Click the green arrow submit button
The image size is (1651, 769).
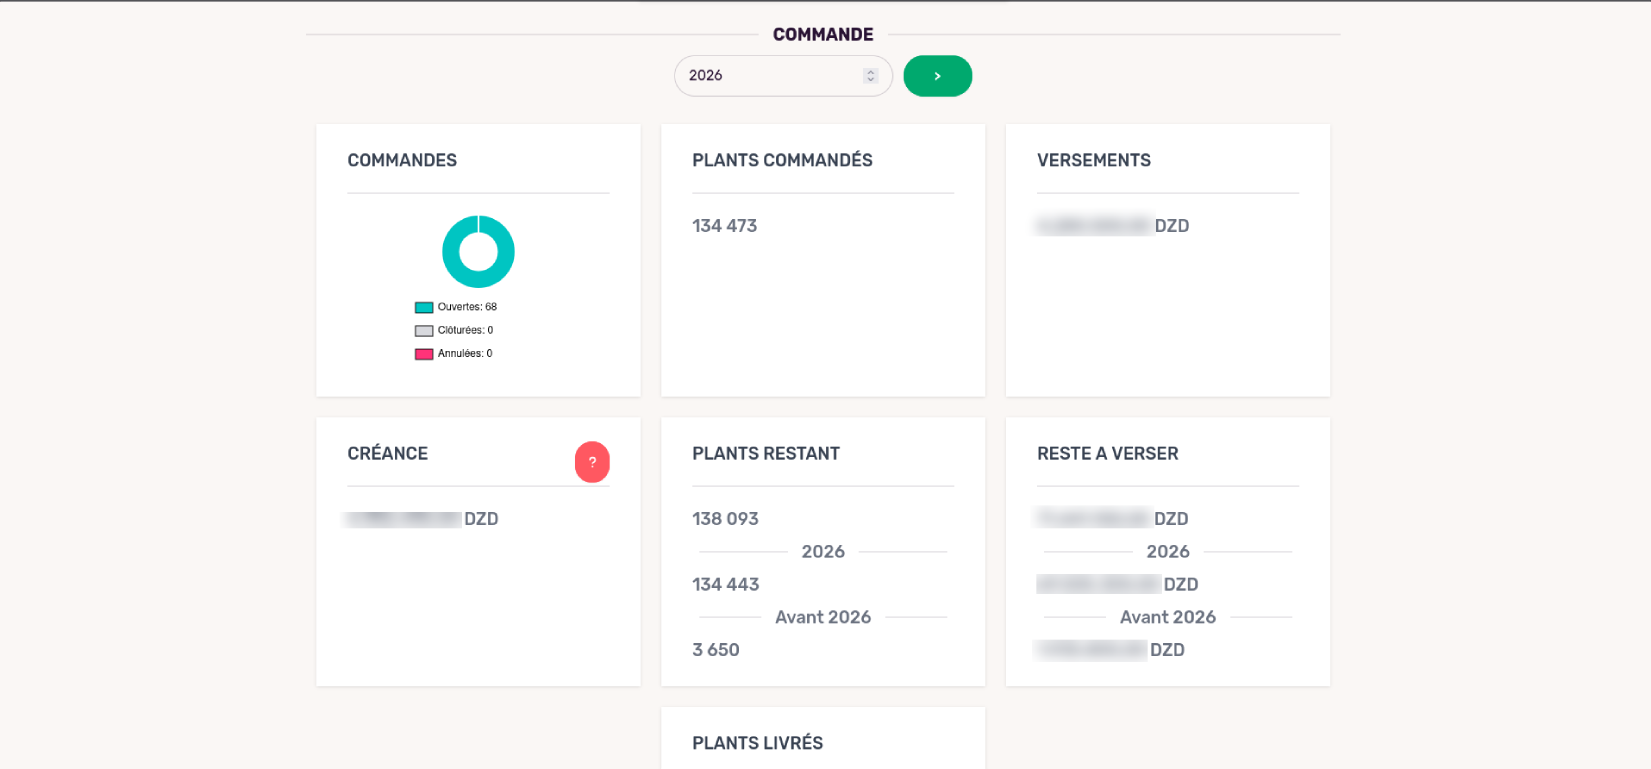click(x=937, y=75)
